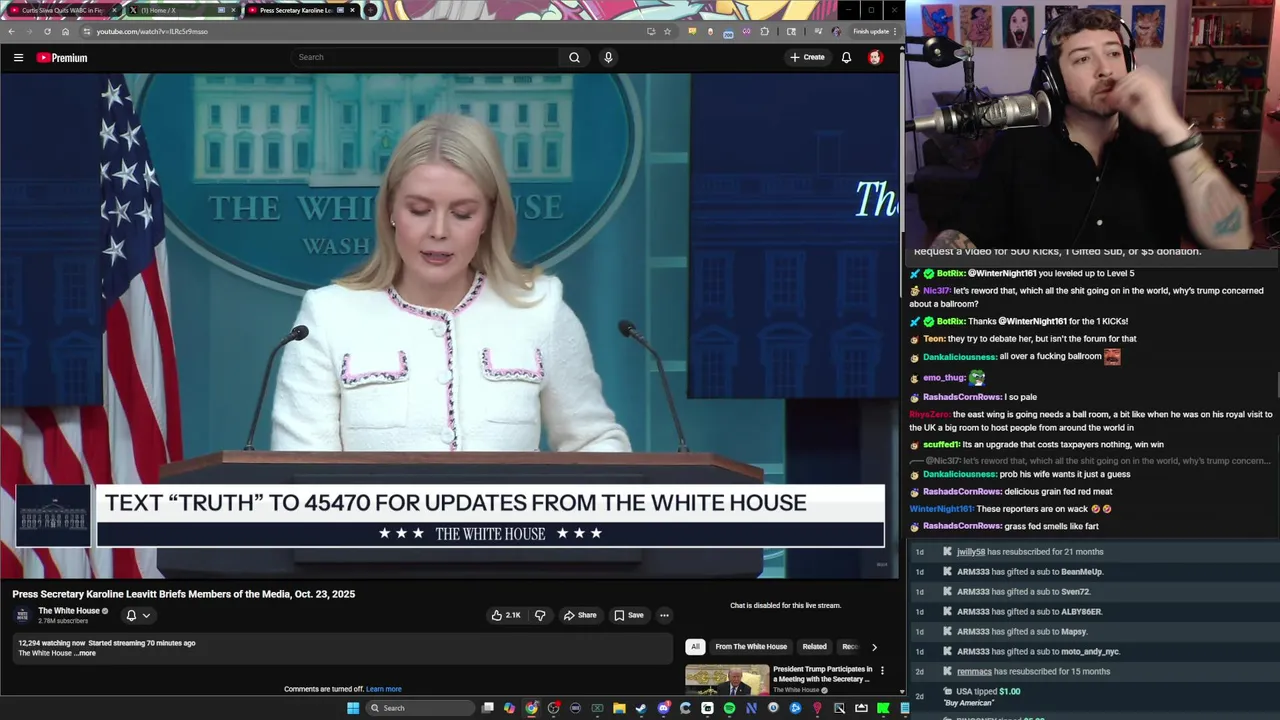Open YouTube notifications bell in header
This screenshot has width=1280, height=720.
click(x=846, y=57)
